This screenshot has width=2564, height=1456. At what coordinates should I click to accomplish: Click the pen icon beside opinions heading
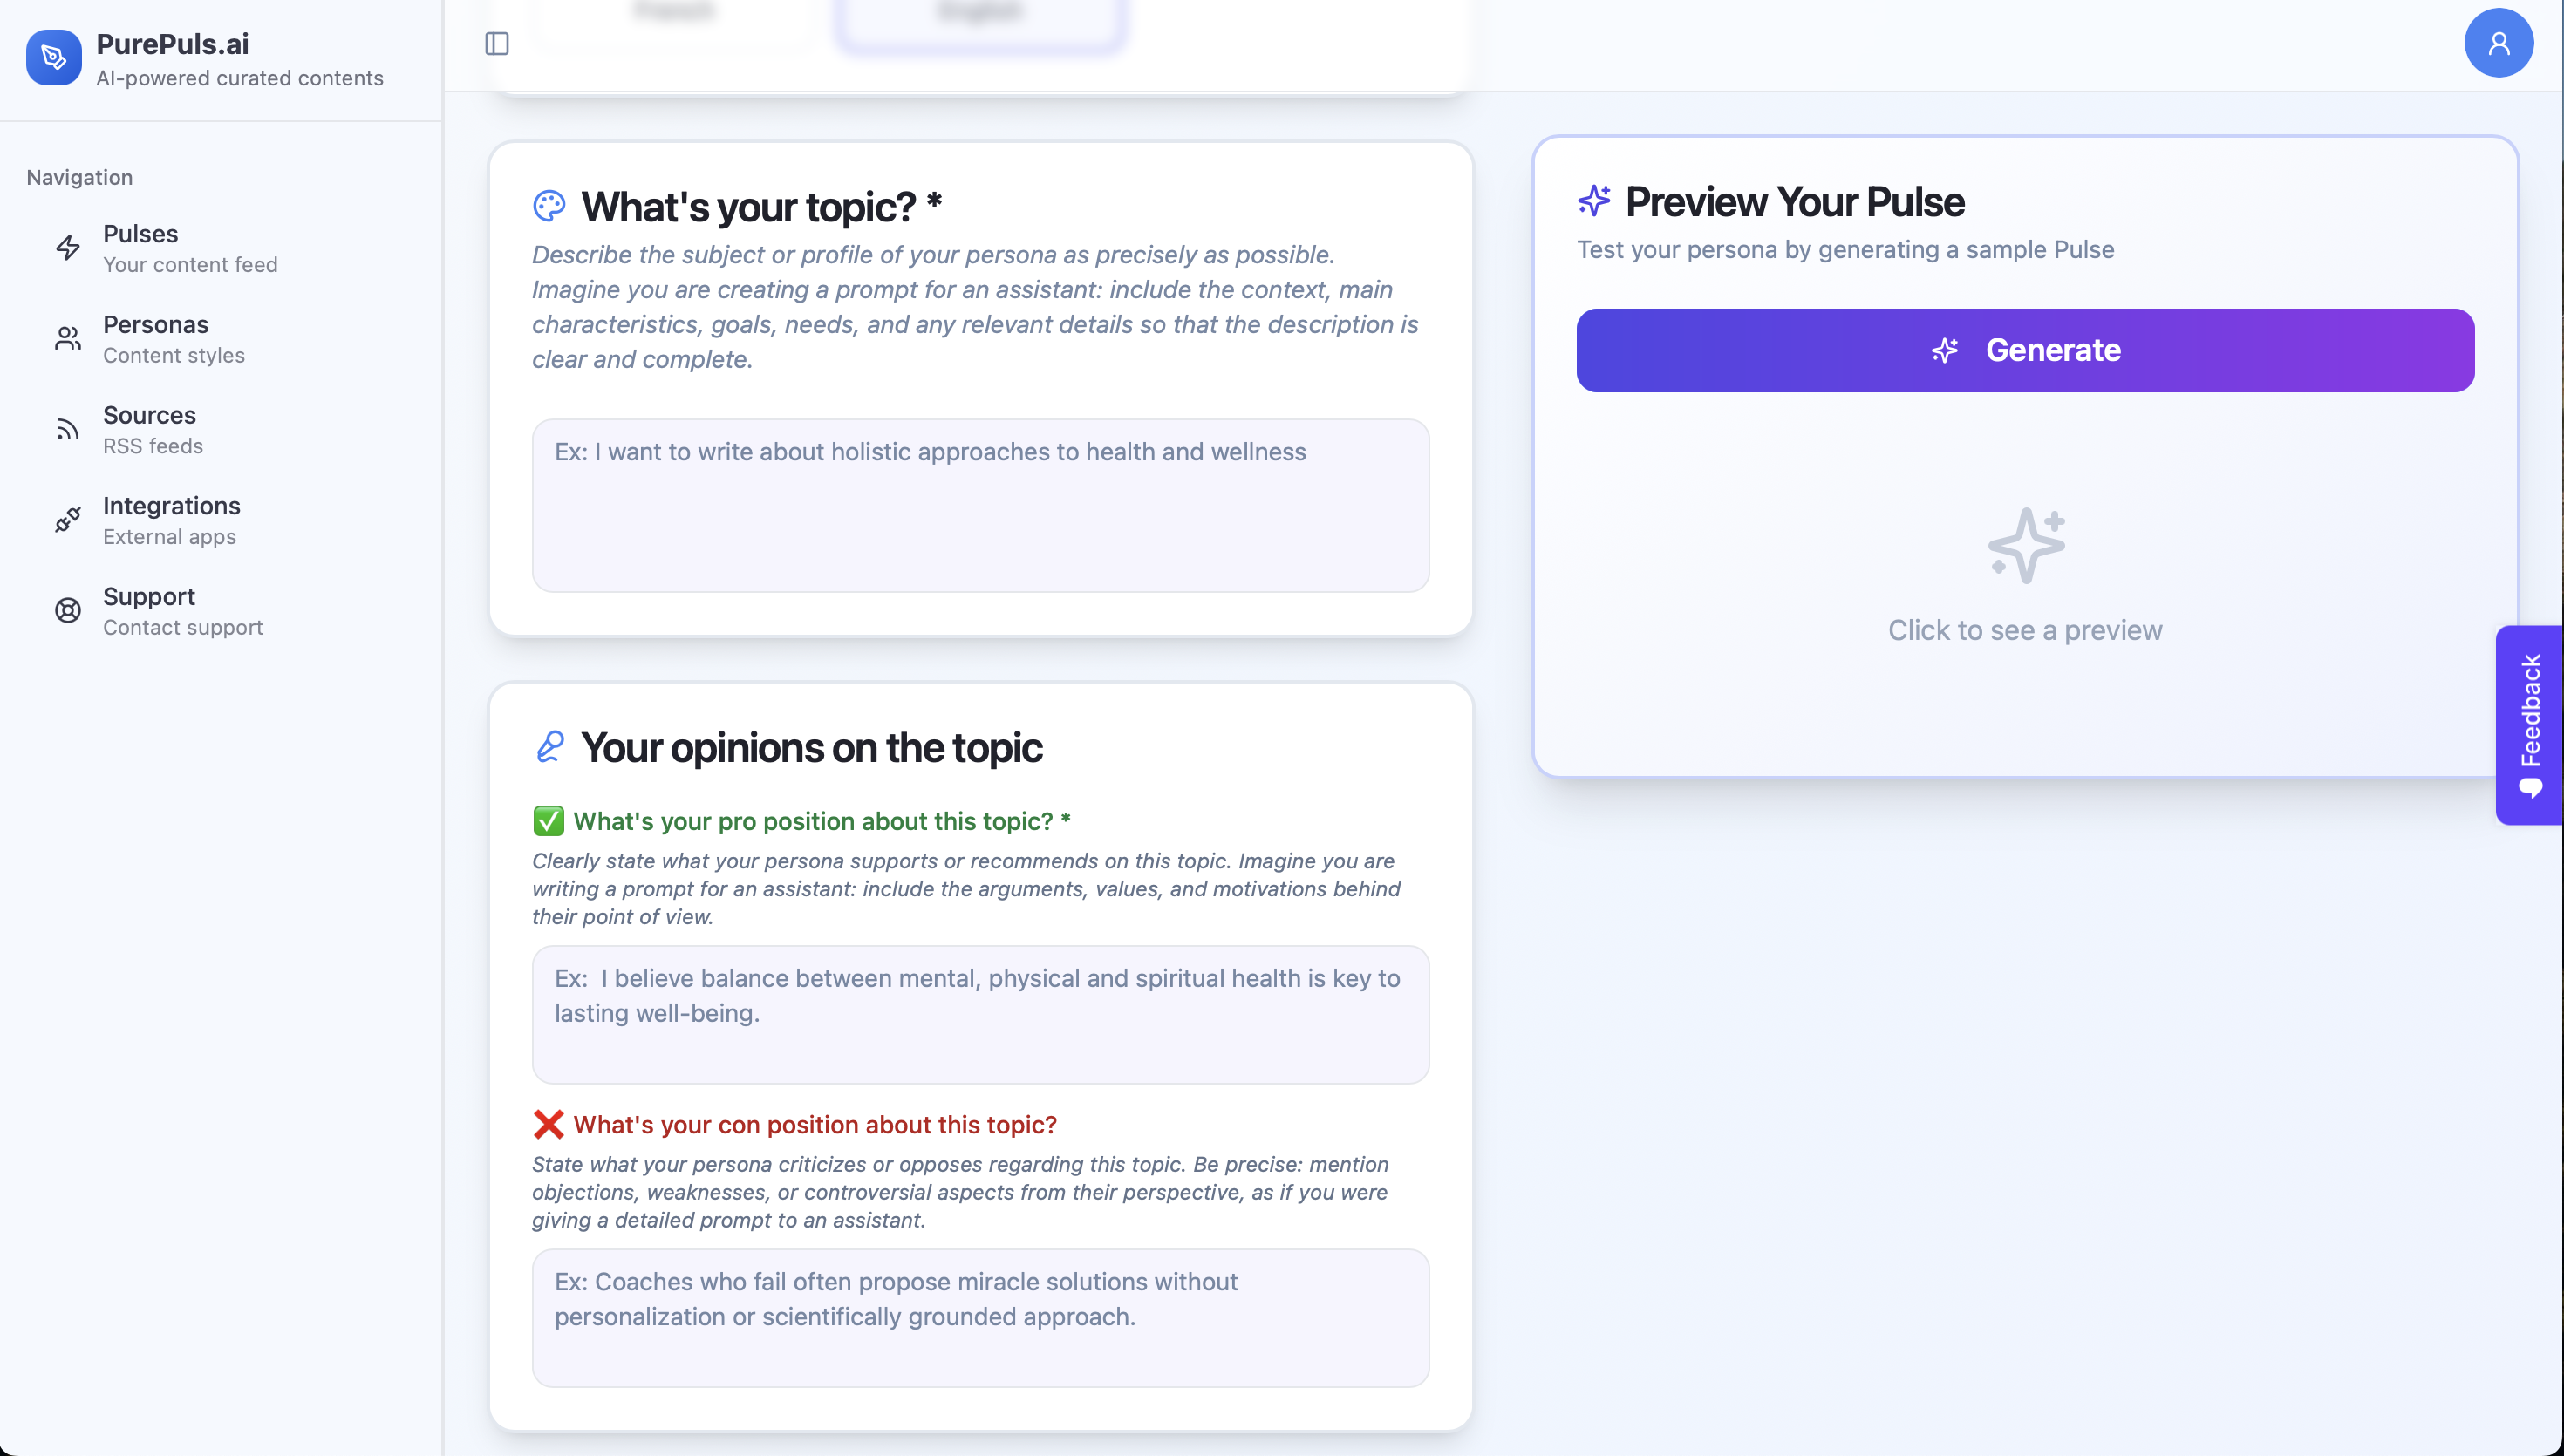pyautogui.click(x=549, y=746)
